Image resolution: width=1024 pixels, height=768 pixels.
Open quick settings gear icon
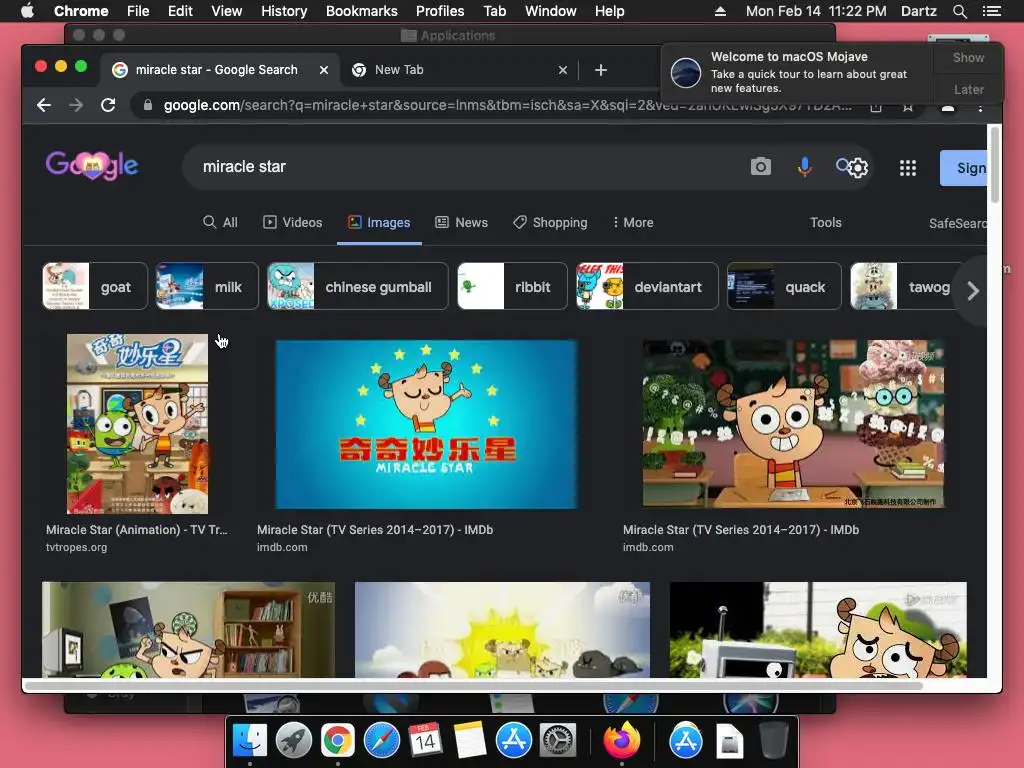[857, 168]
